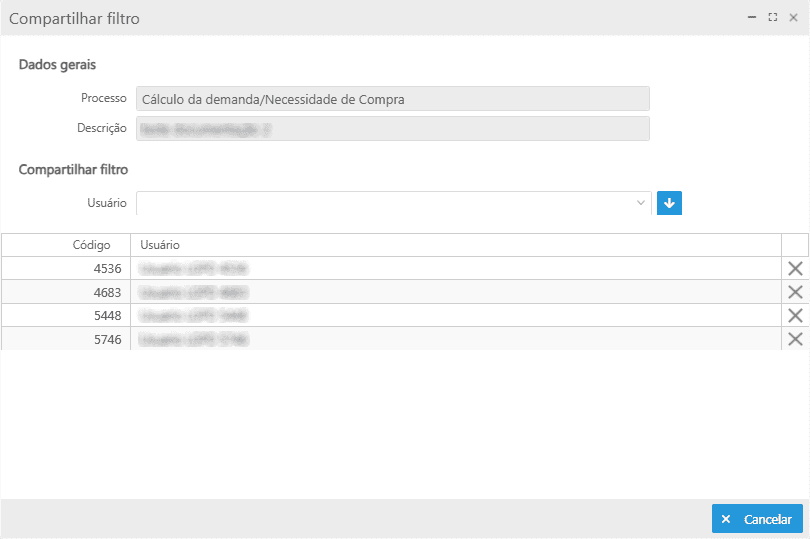This screenshot has width=810, height=539.
Task: Delete the share row for code 5746
Action: (x=795, y=339)
